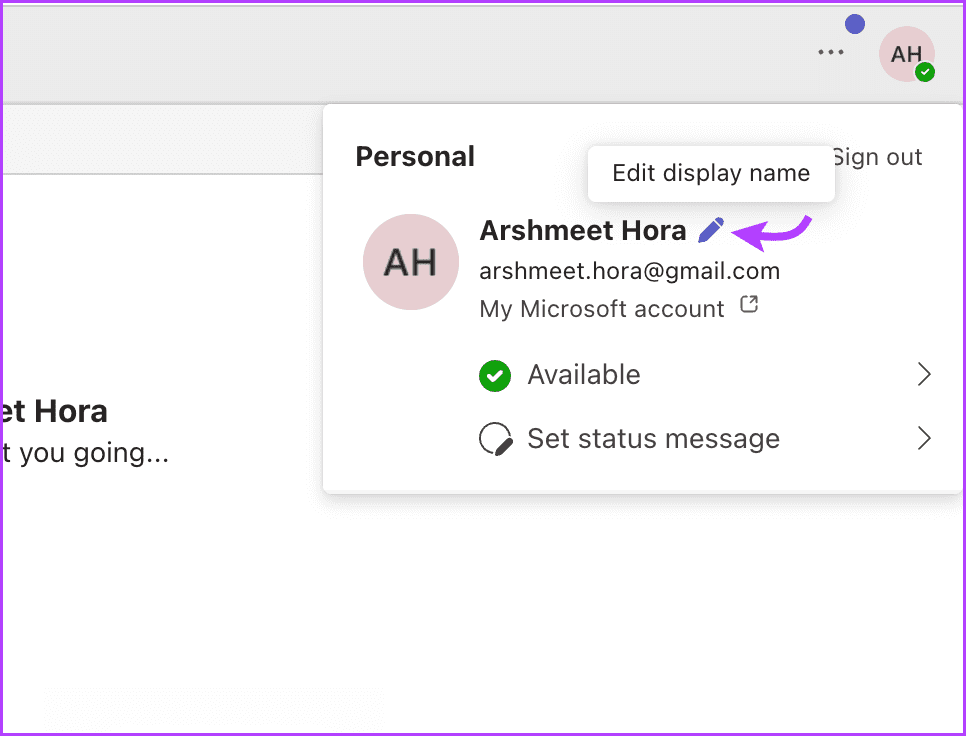The image size is (966, 736).
Task: Click the external link icon after My Microsoft account
Action: 748,306
